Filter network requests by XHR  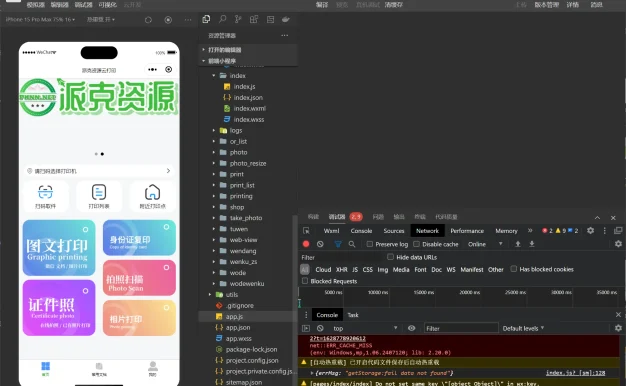coord(341,269)
